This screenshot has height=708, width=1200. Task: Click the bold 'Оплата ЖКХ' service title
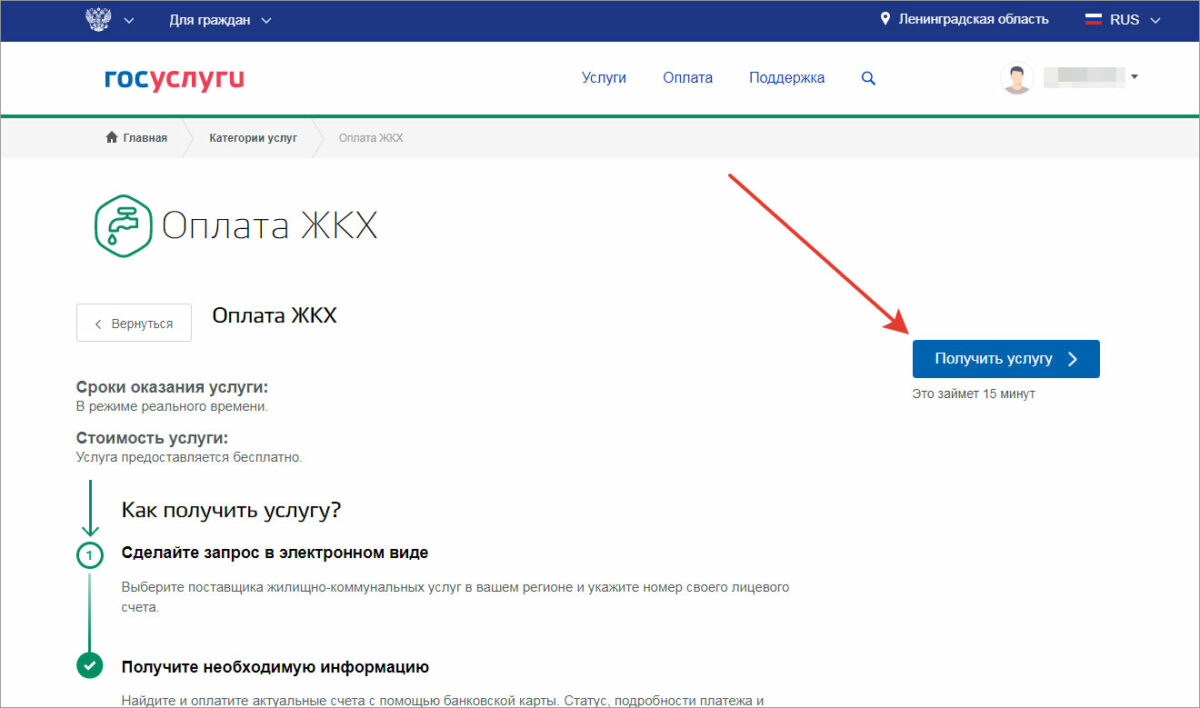tap(275, 315)
